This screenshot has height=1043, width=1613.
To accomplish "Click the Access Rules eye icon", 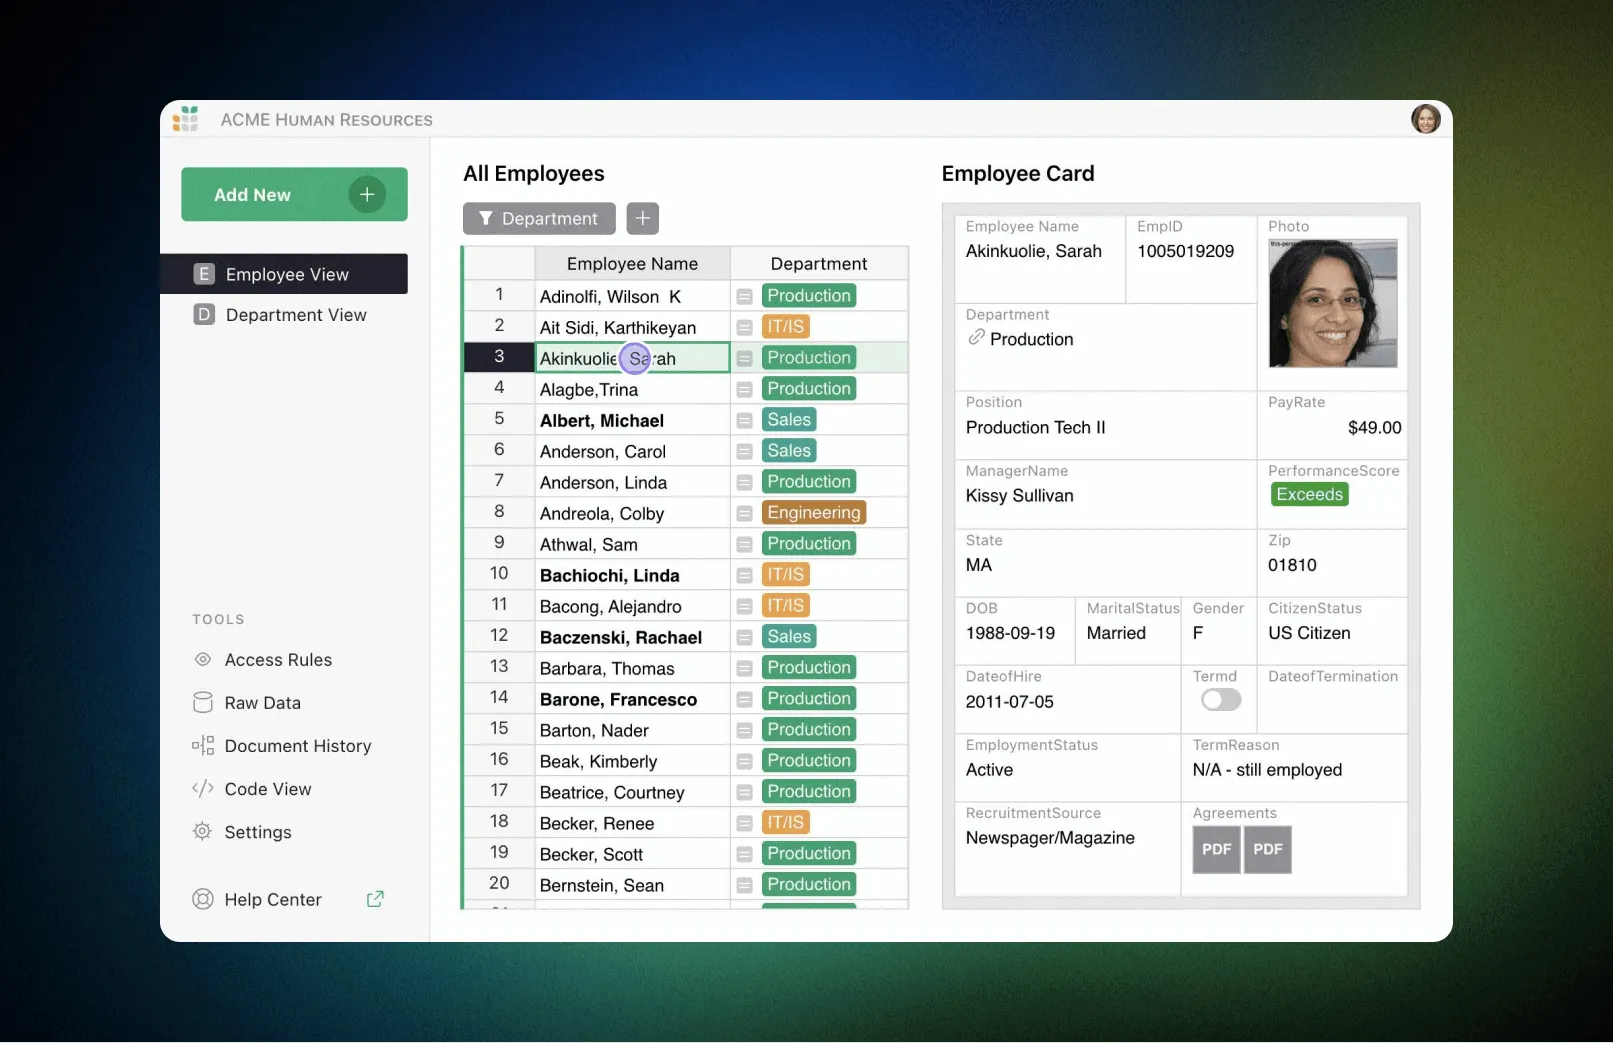I will [203, 660].
